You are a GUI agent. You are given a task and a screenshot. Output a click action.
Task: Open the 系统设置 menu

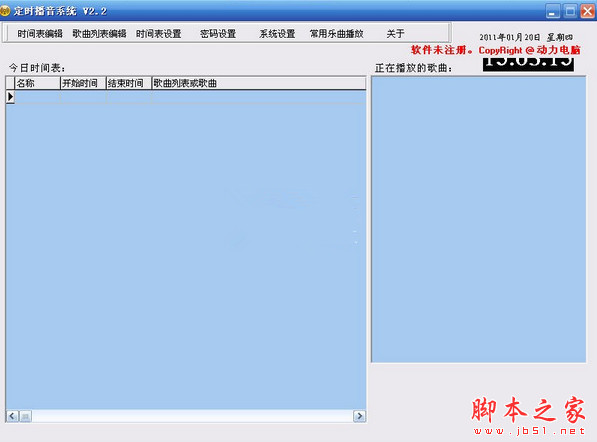(x=278, y=34)
